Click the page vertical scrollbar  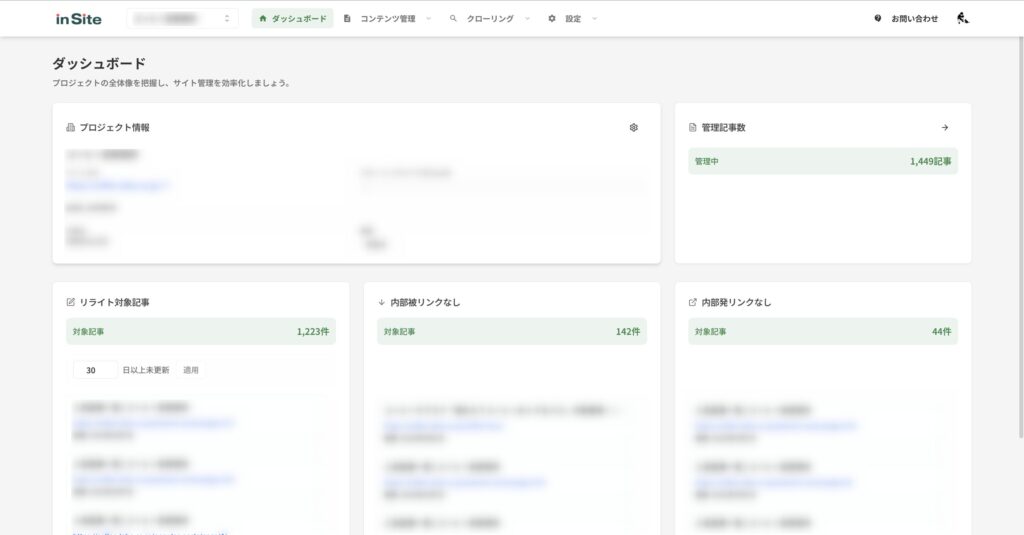(x=1021, y=235)
